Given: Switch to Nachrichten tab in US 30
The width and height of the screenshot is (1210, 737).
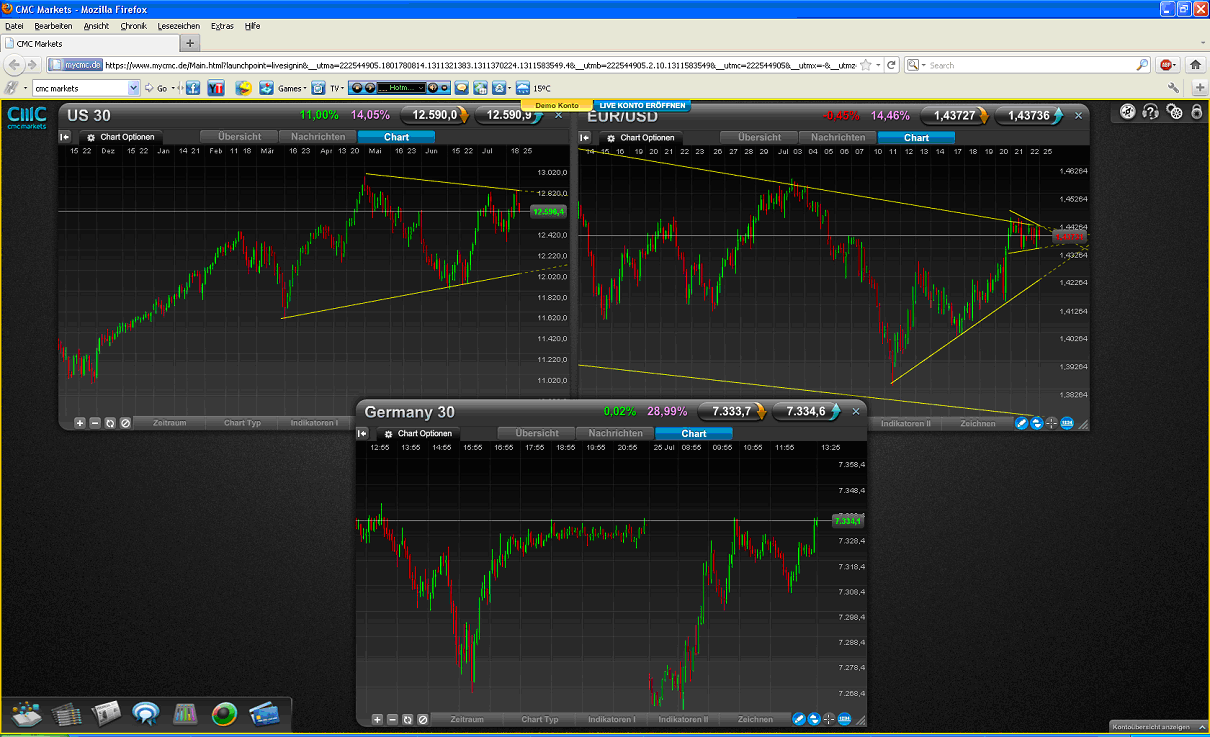Looking at the screenshot, I should [x=318, y=137].
